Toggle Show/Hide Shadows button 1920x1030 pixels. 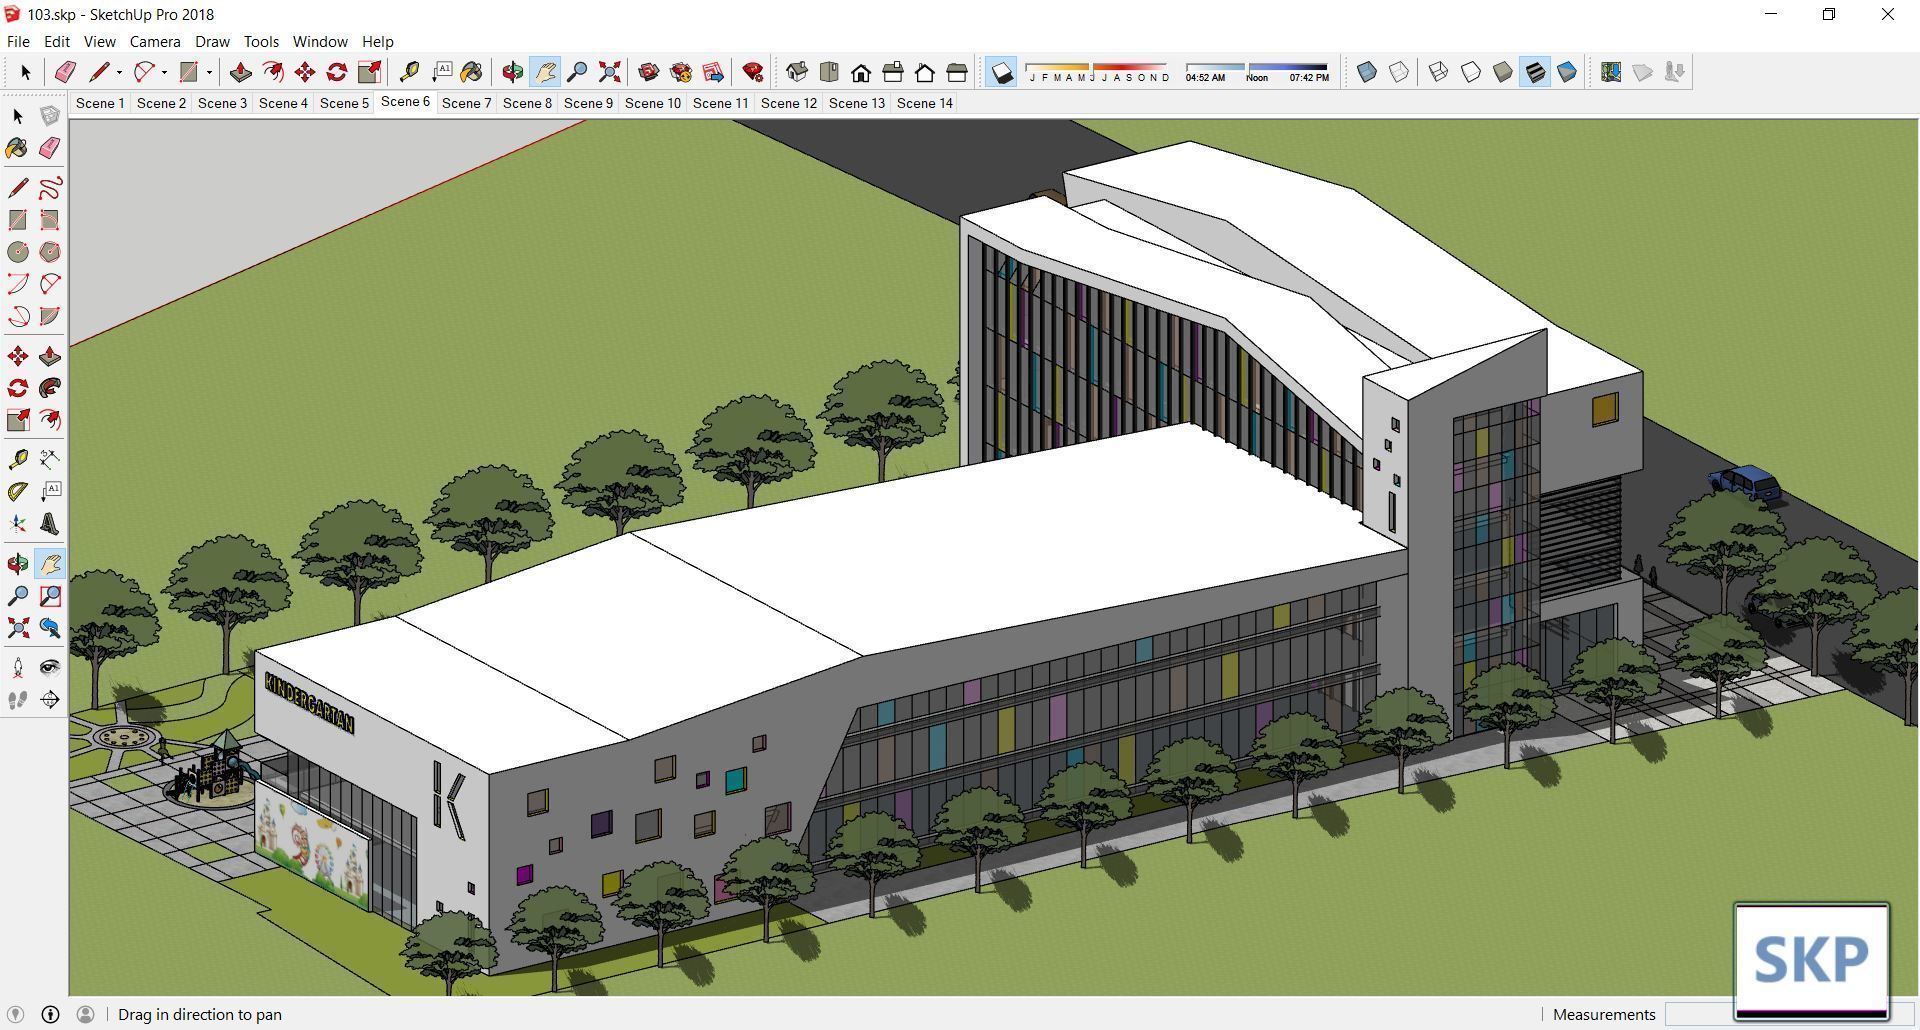[x=1001, y=72]
